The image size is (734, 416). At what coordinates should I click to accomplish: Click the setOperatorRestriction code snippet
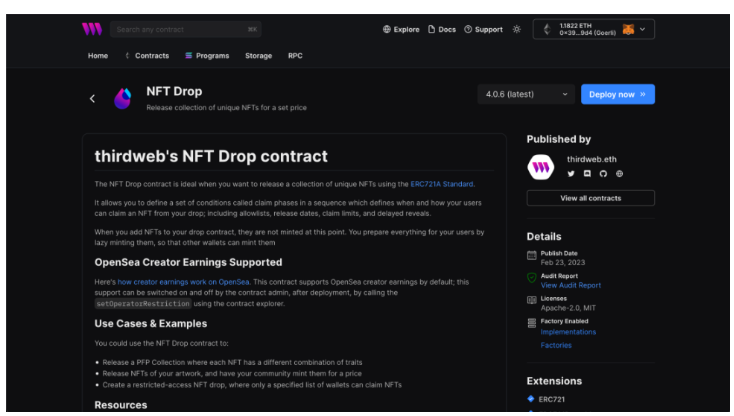[x=143, y=304]
